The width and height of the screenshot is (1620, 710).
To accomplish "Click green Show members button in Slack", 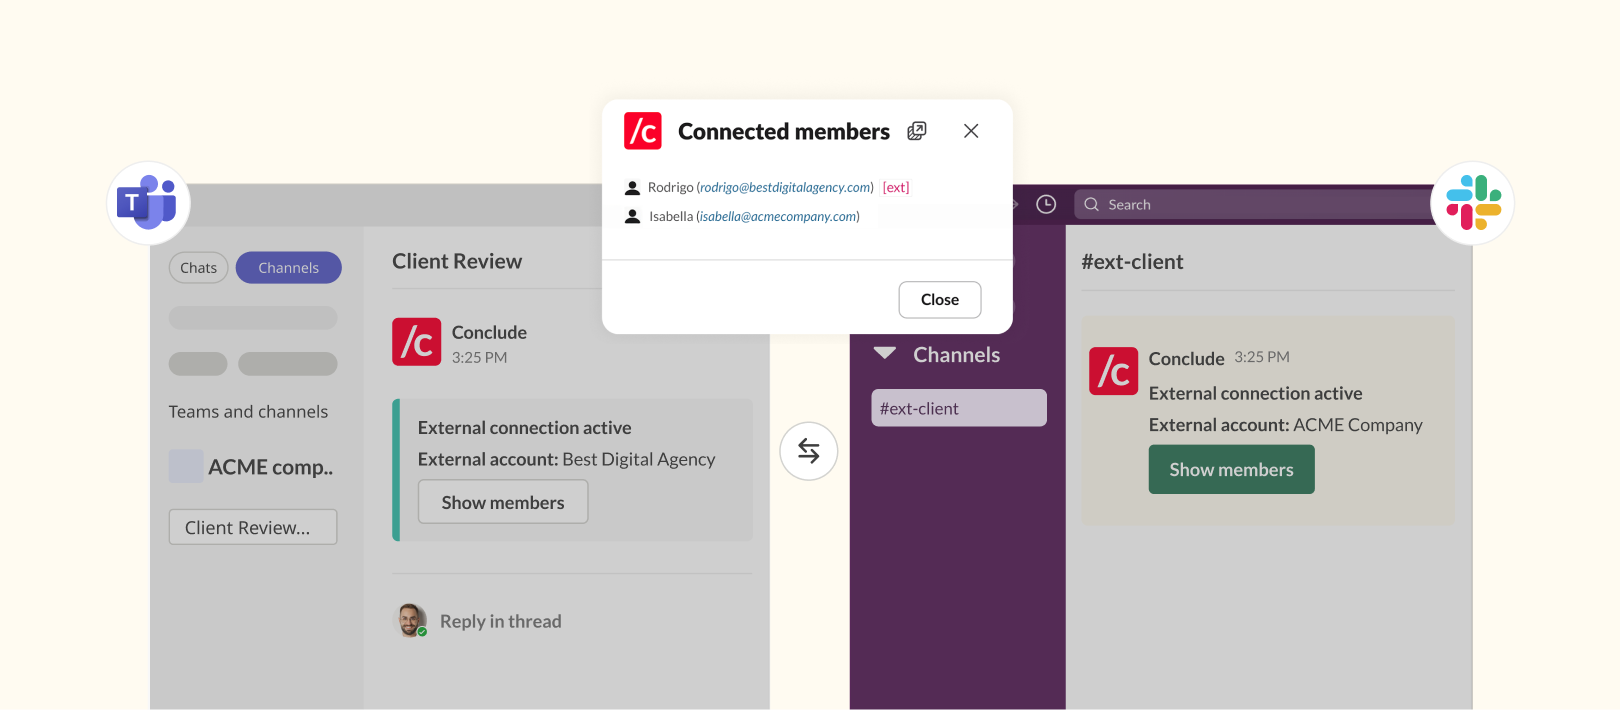I will click(1232, 470).
